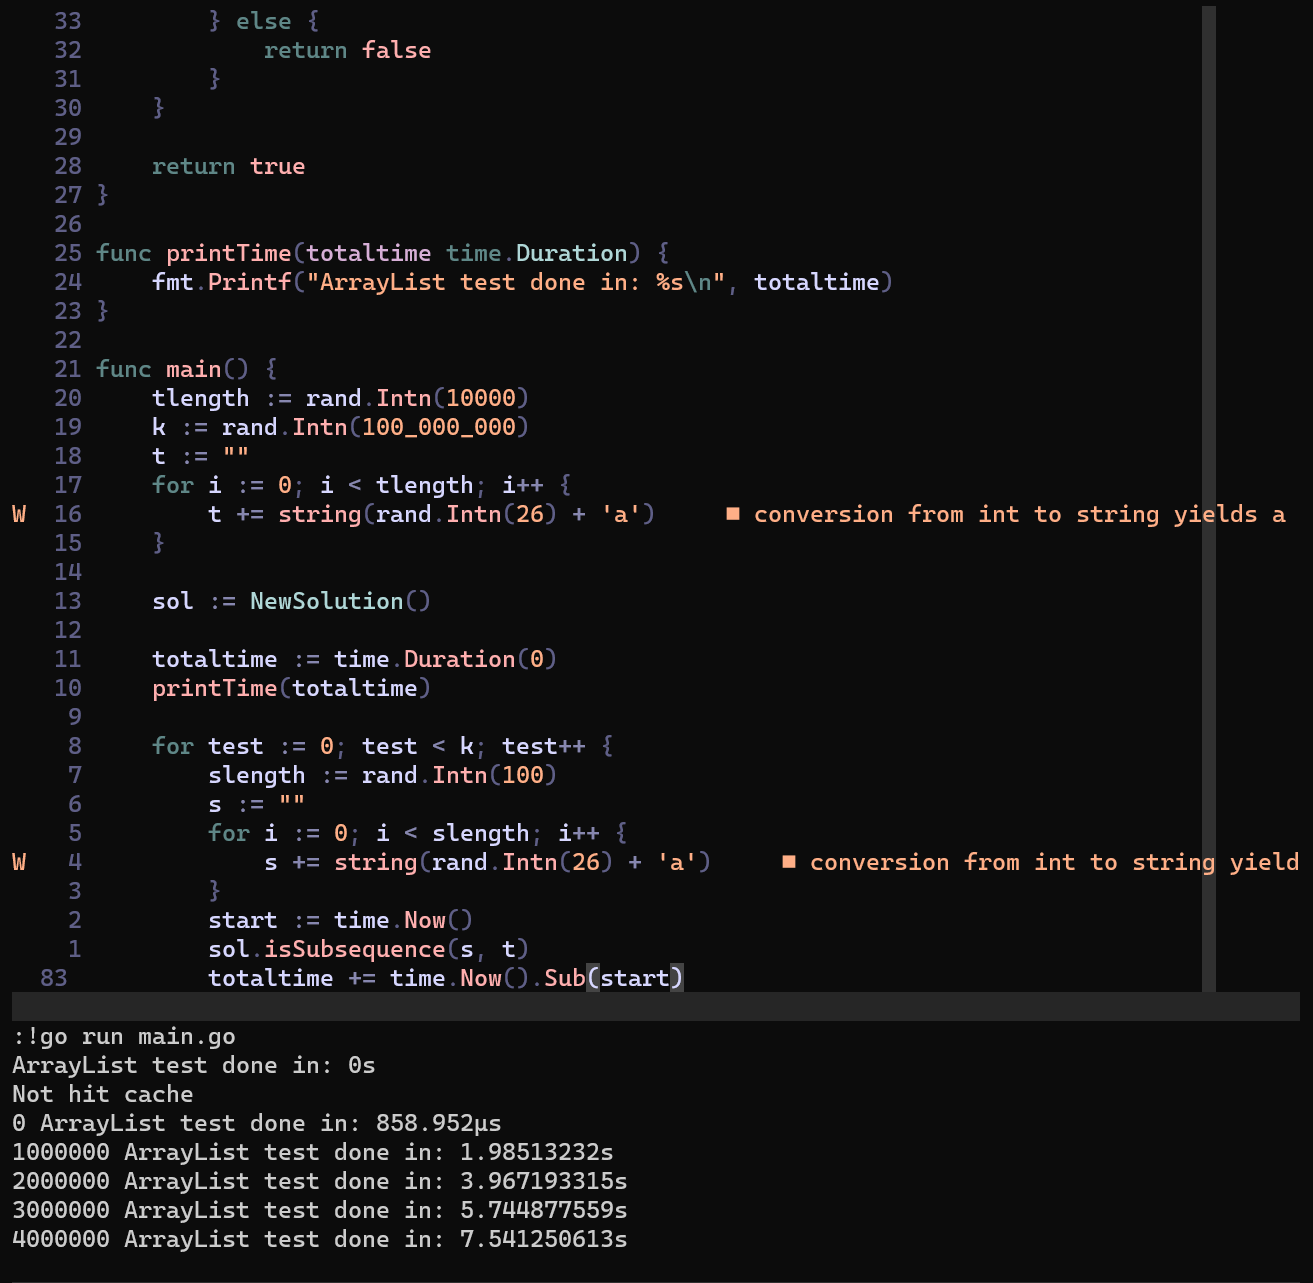Click the vertical scrollbar in the editor
Image resolution: width=1313 pixels, height=1283 pixels.
1208,498
